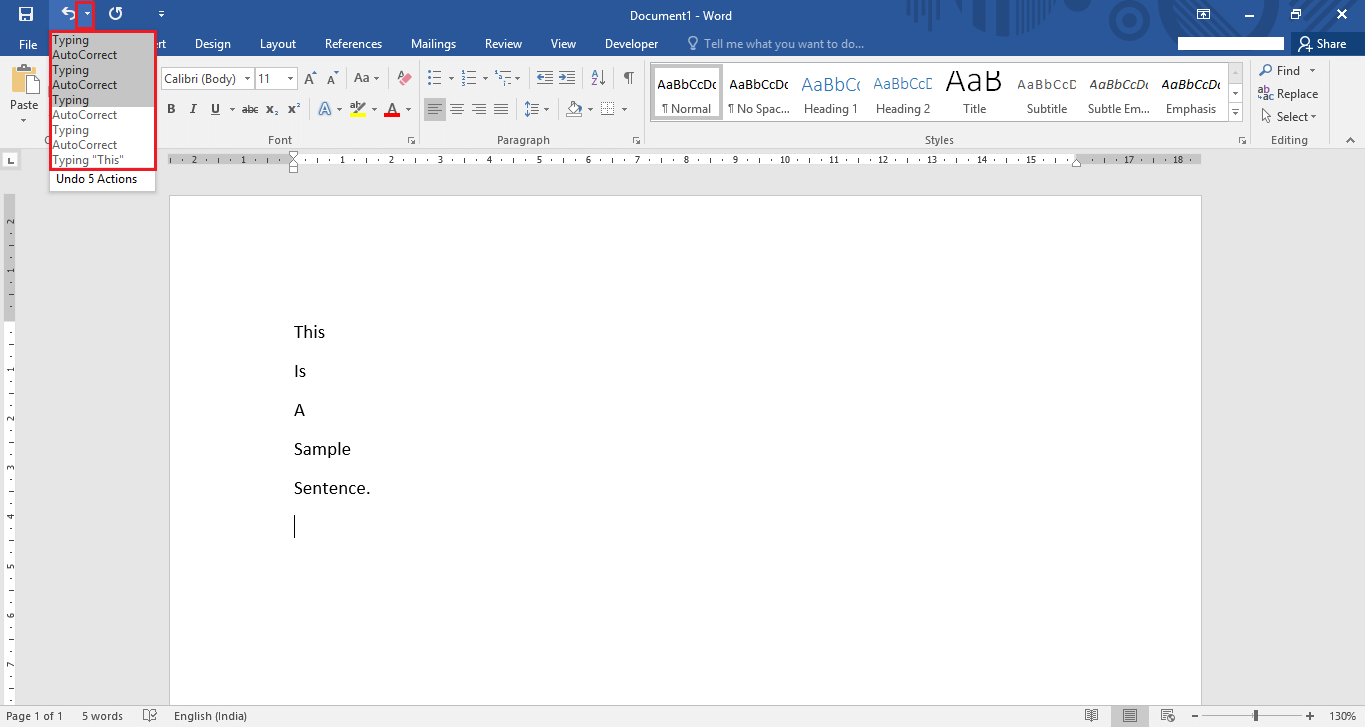Viewport: 1365px width, 727px height.
Task: Open the Developer tab
Action: pos(631,43)
